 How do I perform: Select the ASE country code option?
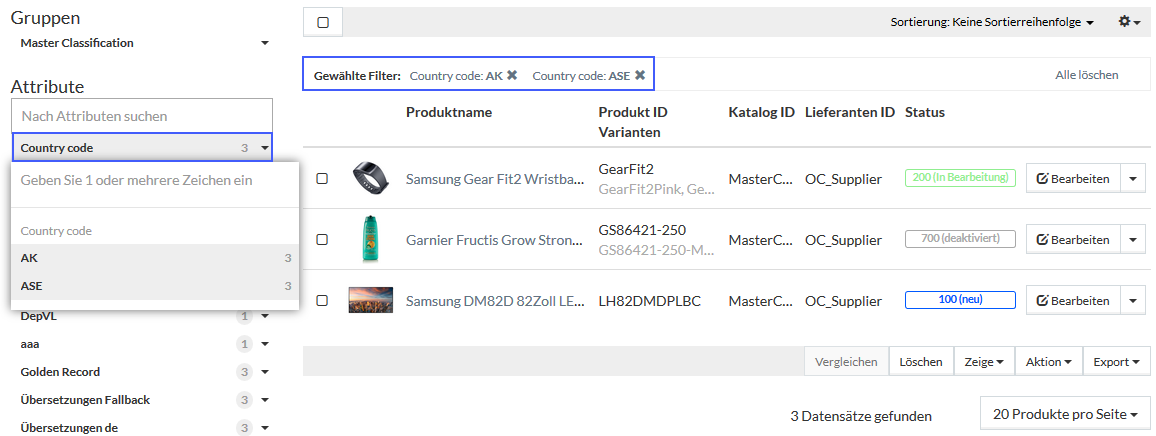tap(155, 286)
